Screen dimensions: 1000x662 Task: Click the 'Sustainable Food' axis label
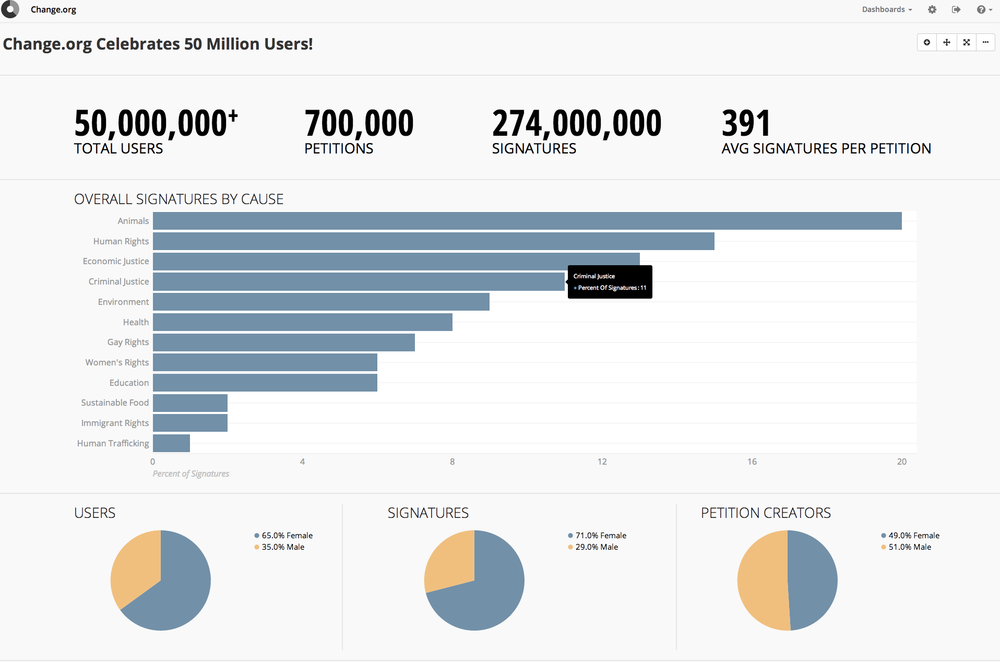point(115,403)
